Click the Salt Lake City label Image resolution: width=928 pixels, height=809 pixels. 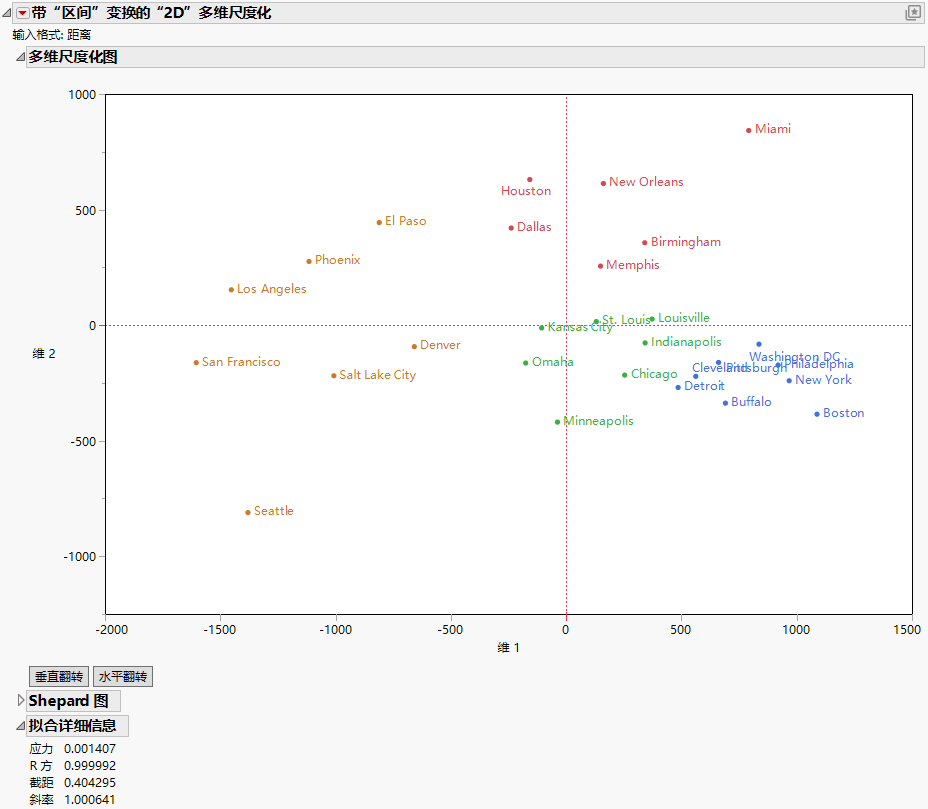click(378, 375)
